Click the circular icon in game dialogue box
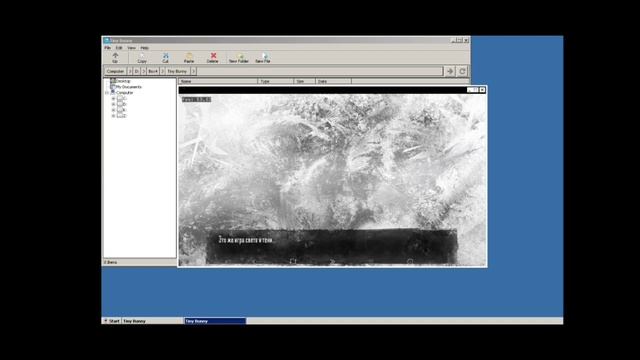640x360 pixels. (410, 262)
